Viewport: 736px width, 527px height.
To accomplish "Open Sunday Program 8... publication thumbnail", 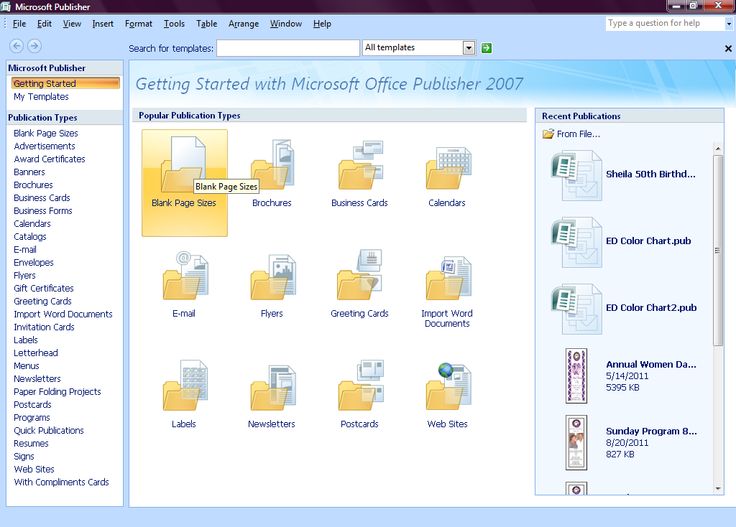I will pos(576,443).
